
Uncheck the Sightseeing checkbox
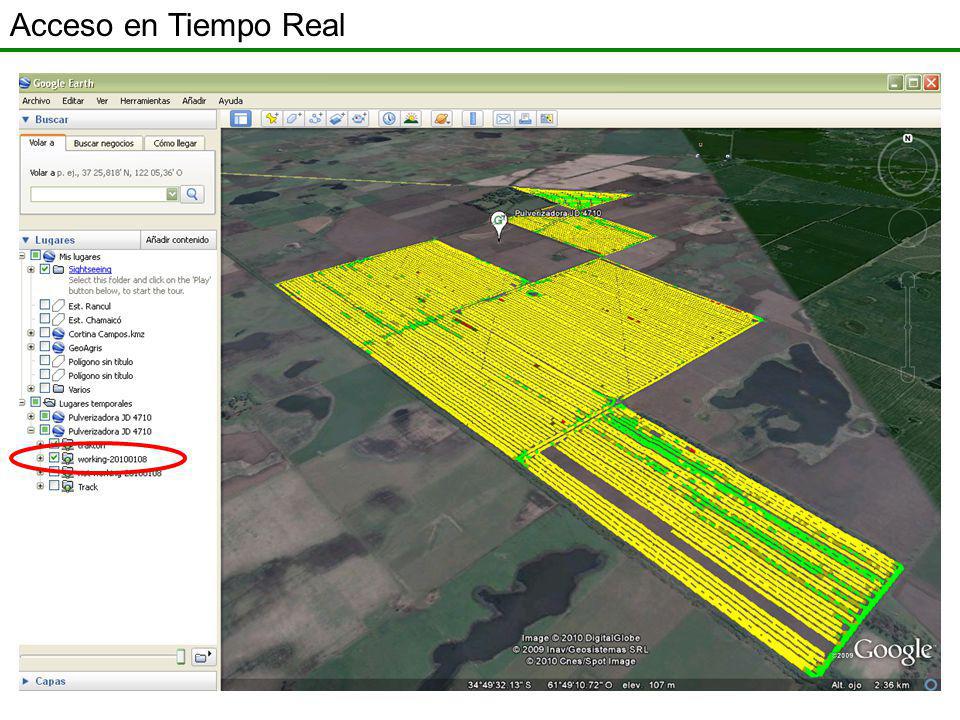[45, 269]
